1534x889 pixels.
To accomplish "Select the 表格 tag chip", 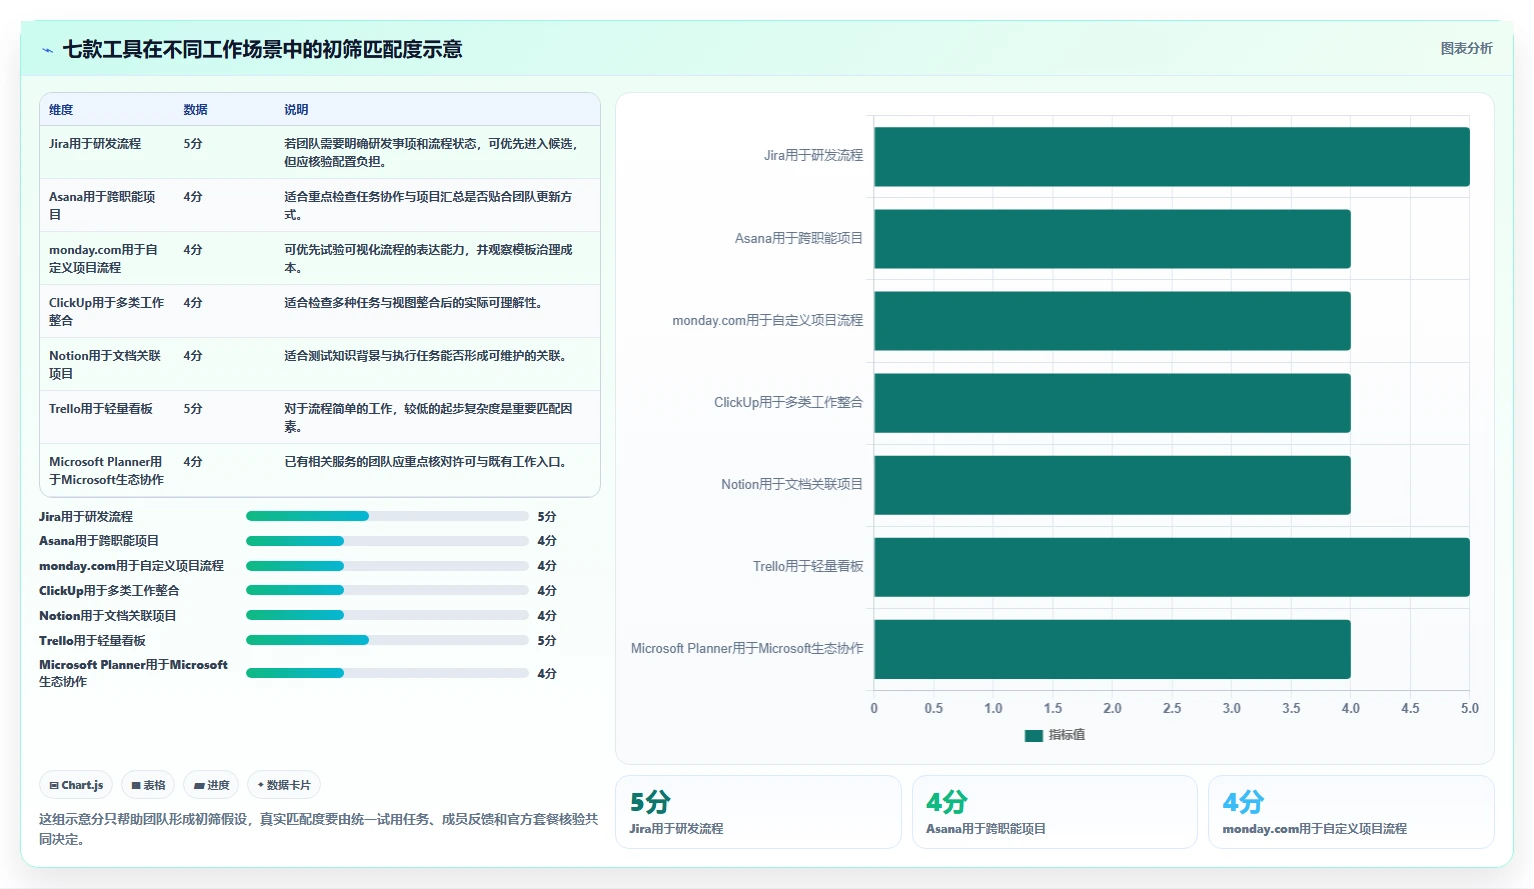I will click(148, 785).
